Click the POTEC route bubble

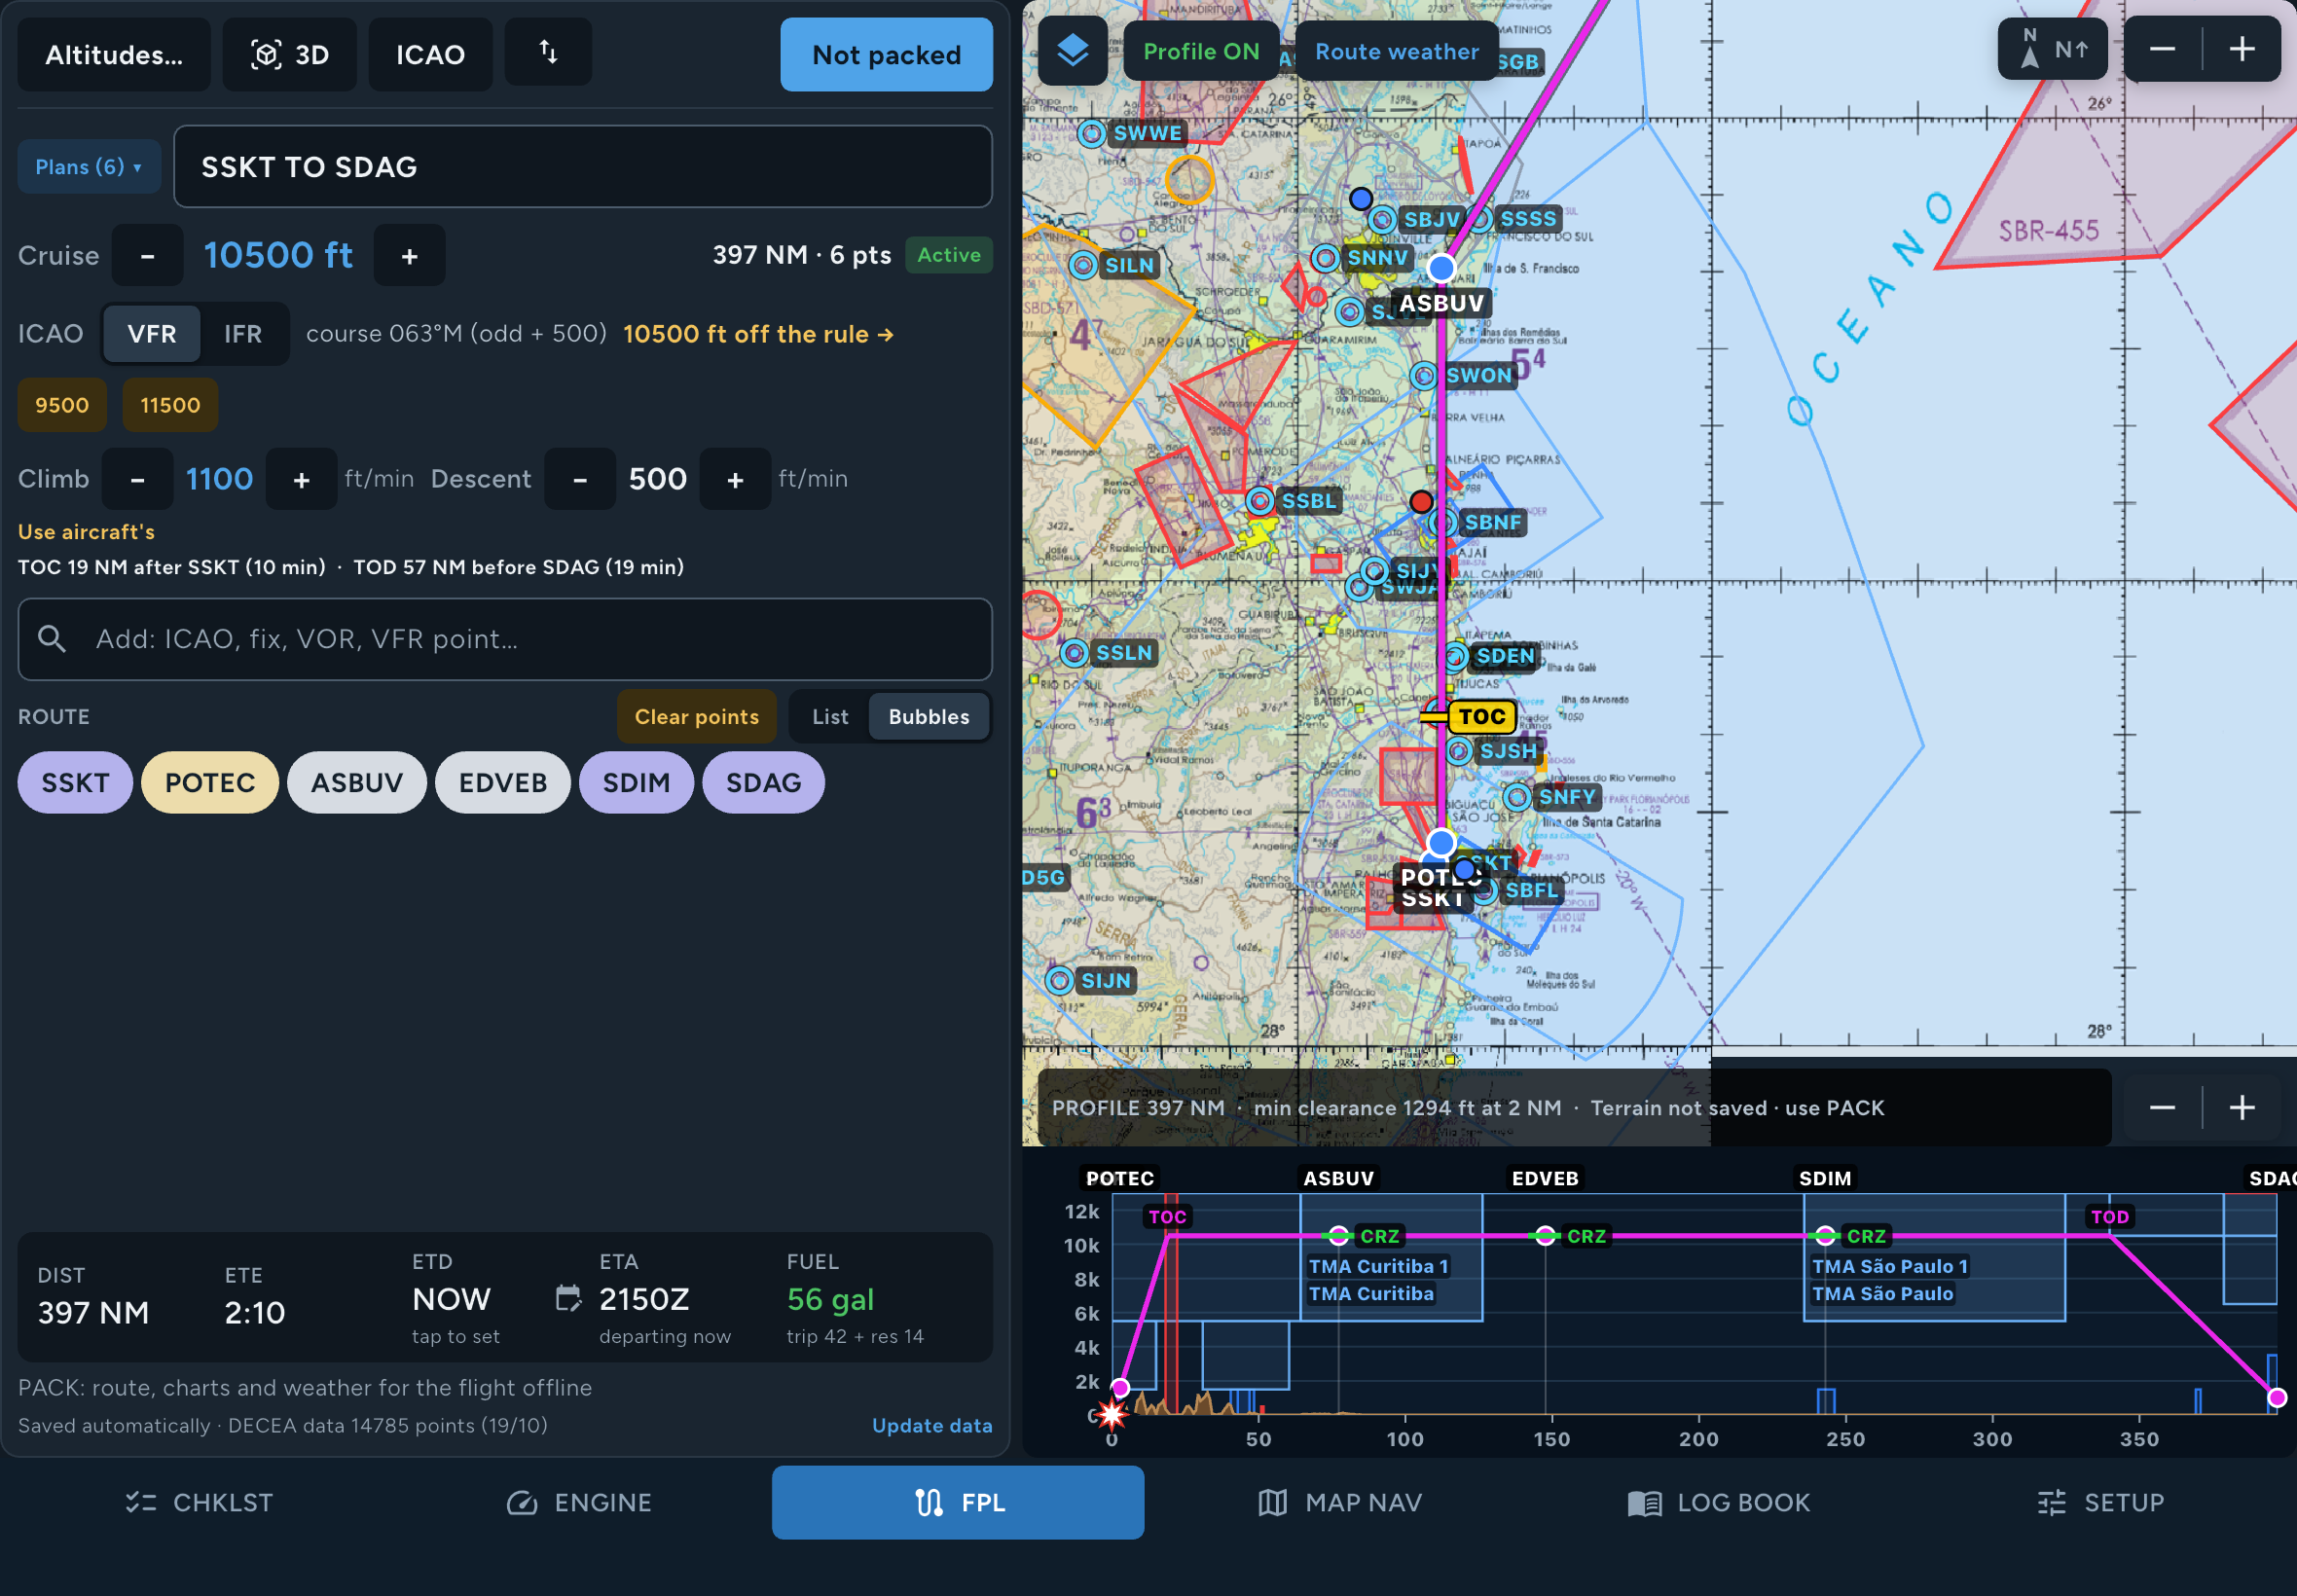(x=210, y=782)
